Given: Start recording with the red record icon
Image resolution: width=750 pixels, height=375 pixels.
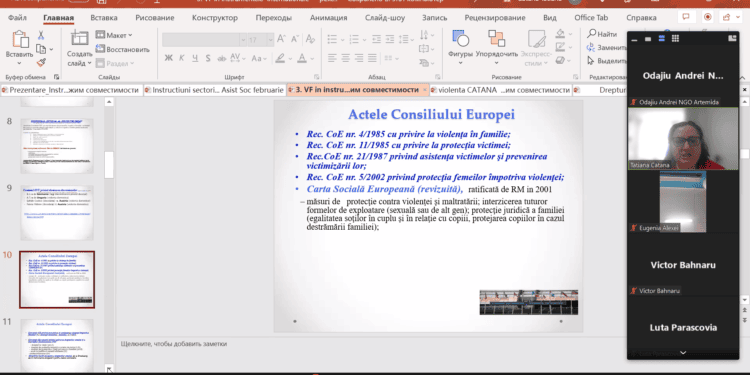Looking at the screenshot, I should [x=707, y=17].
